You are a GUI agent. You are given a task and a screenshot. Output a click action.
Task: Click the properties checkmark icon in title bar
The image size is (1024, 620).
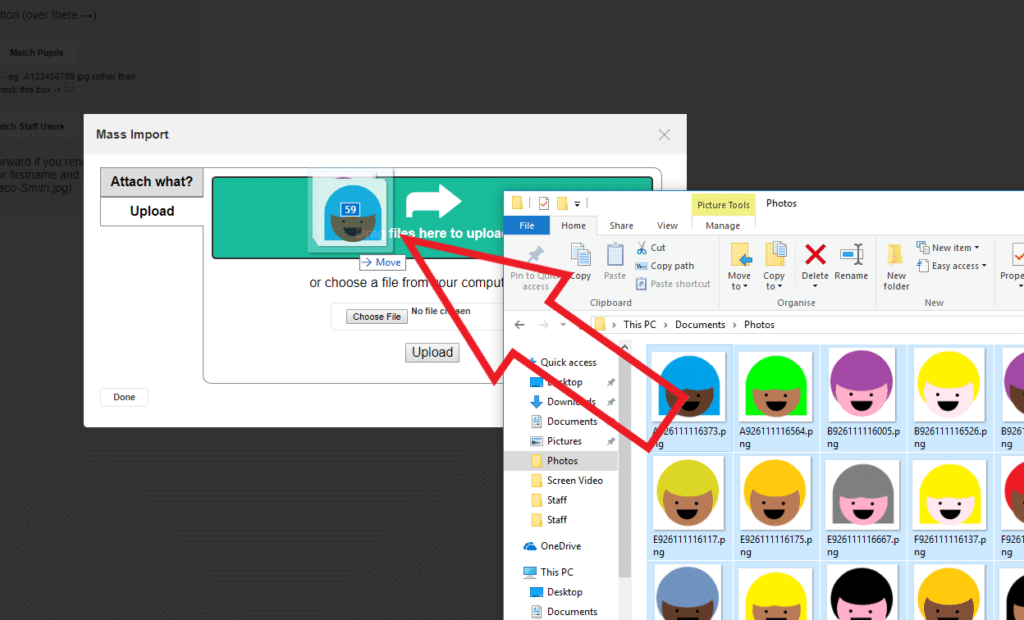click(x=543, y=203)
